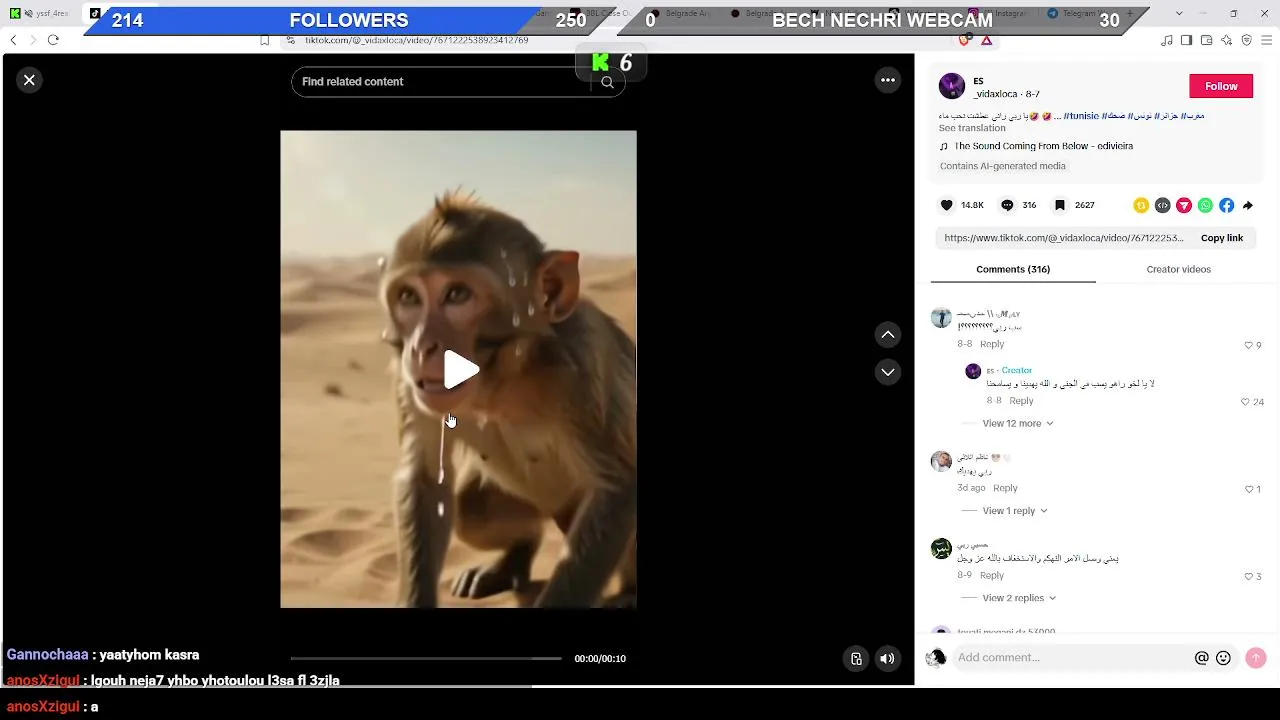The width and height of the screenshot is (1280, 720).
Task: Click See translation under the caption
Action: click(972, 128)
